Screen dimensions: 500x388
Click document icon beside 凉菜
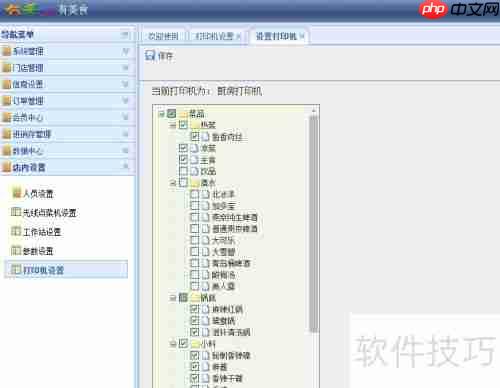tap(194, 148)
